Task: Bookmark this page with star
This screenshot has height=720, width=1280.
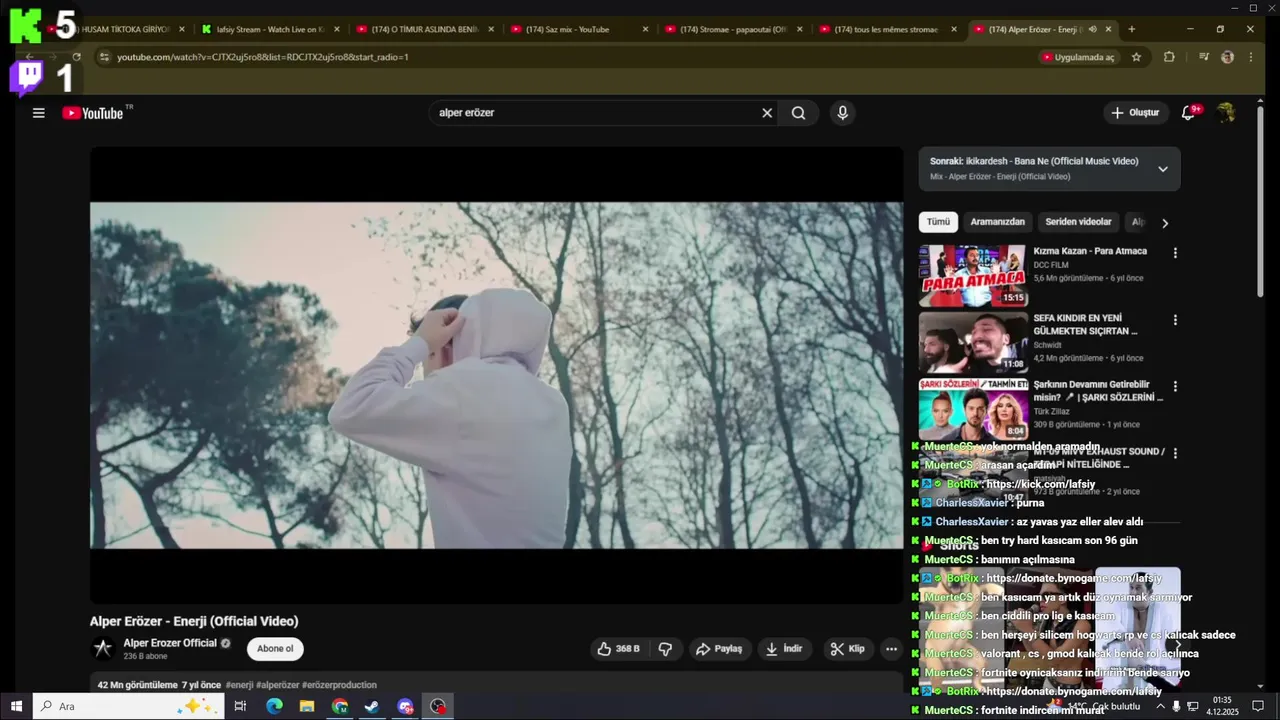Action: (1136, 58)
